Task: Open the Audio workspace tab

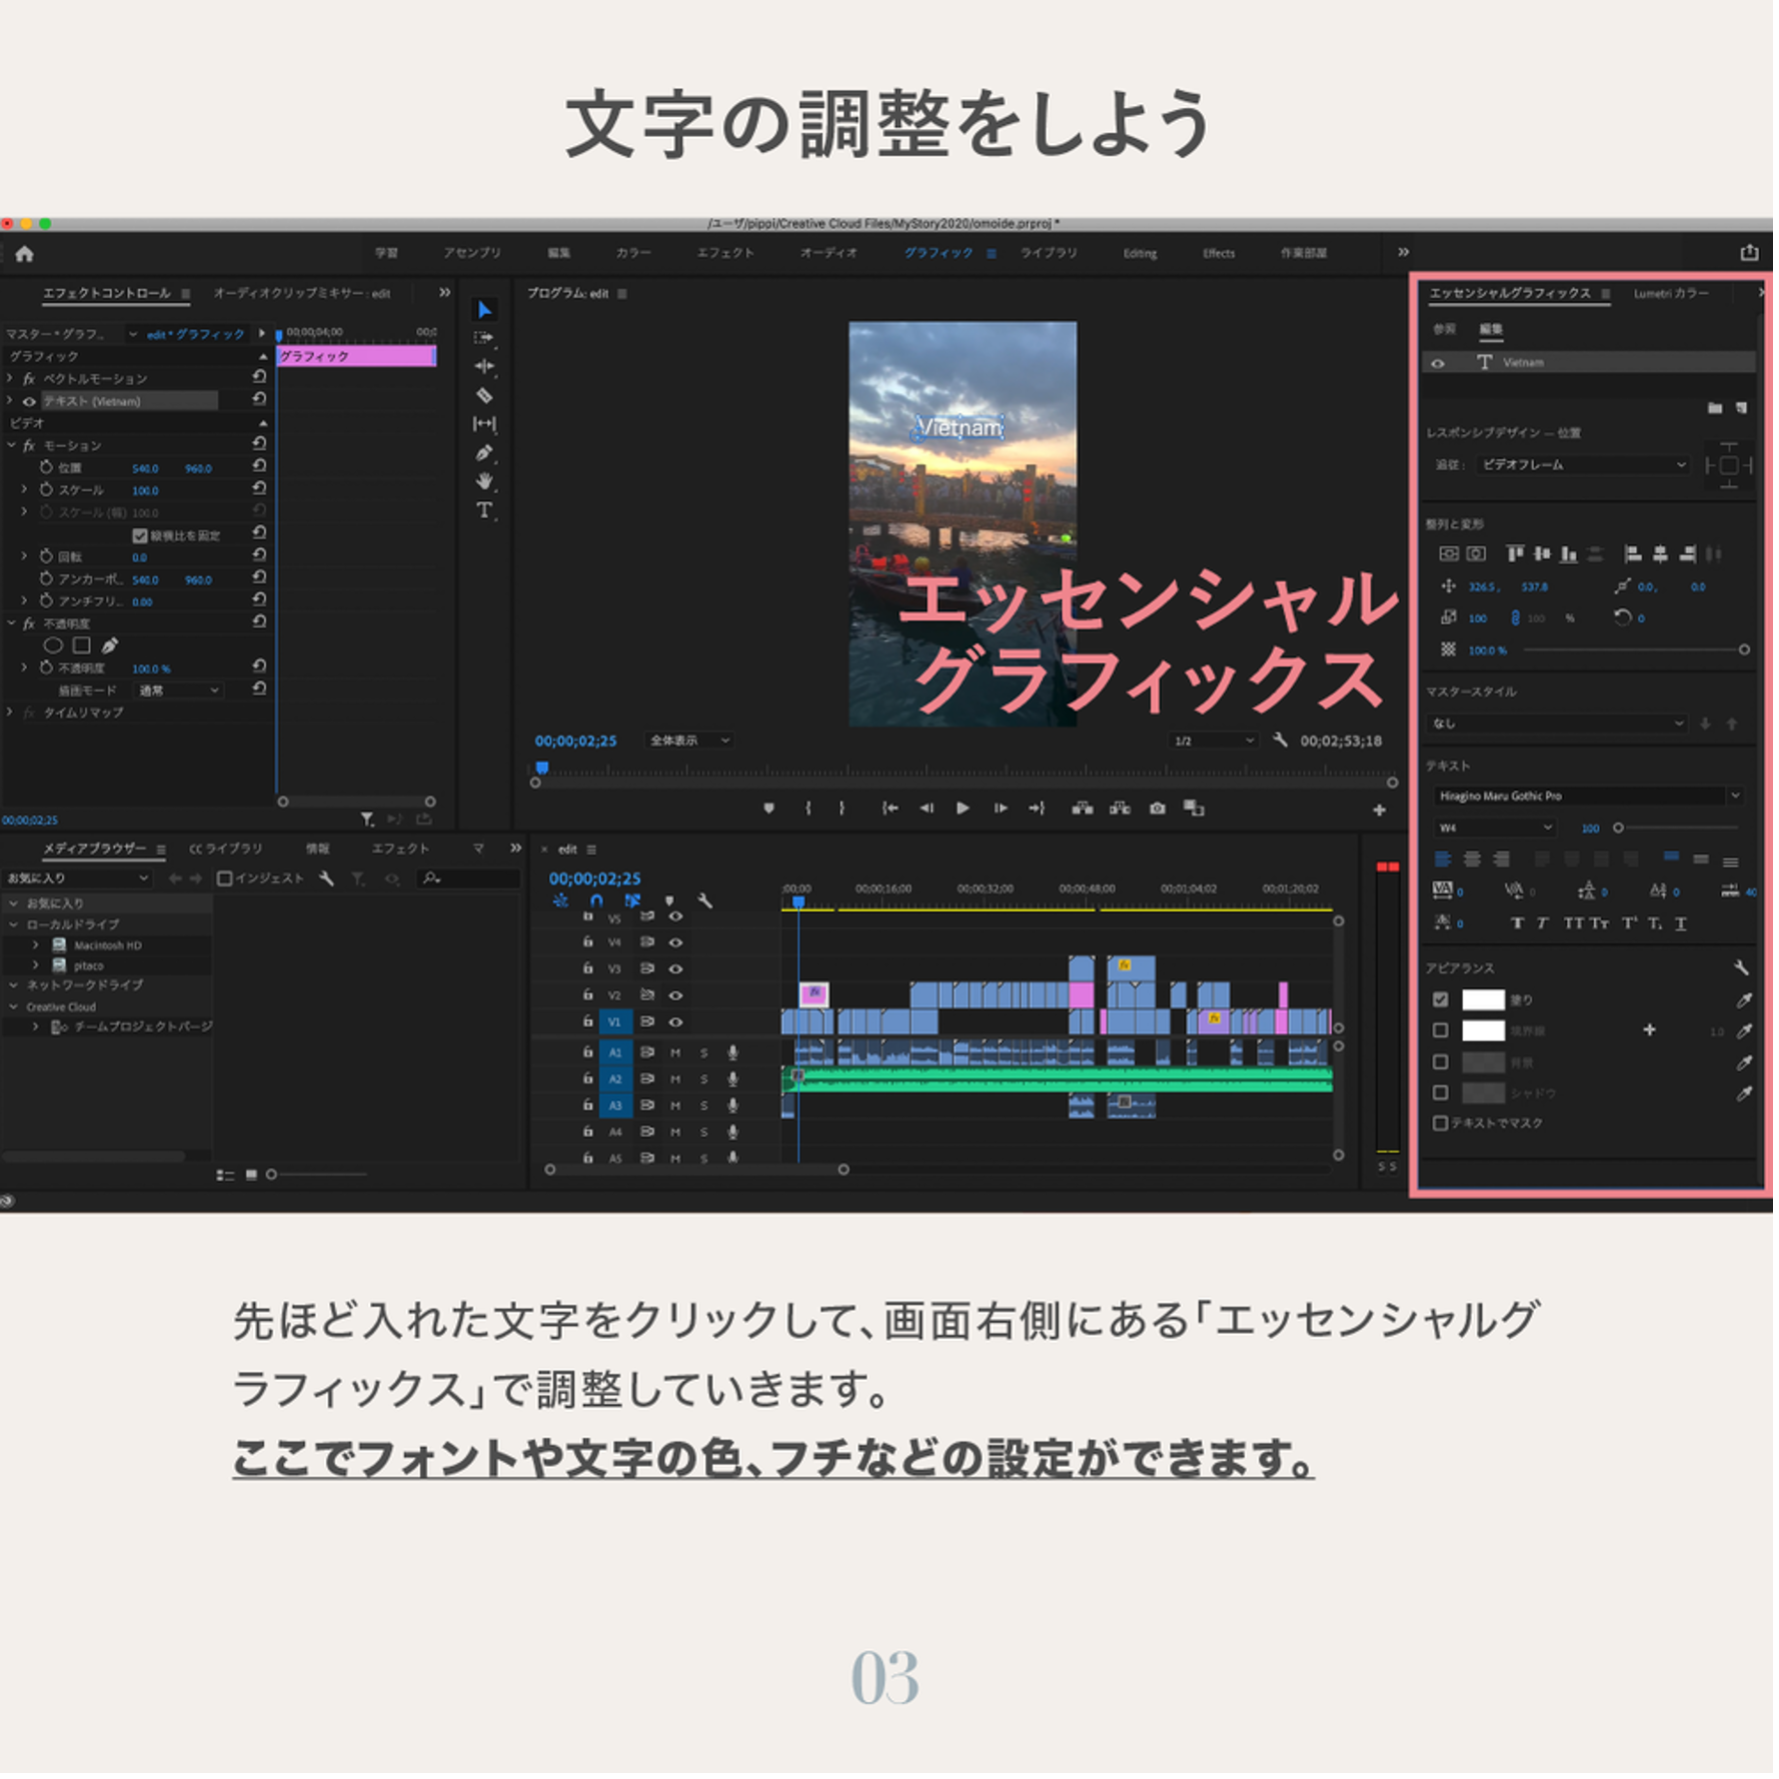Action: [x=831, y=254]
